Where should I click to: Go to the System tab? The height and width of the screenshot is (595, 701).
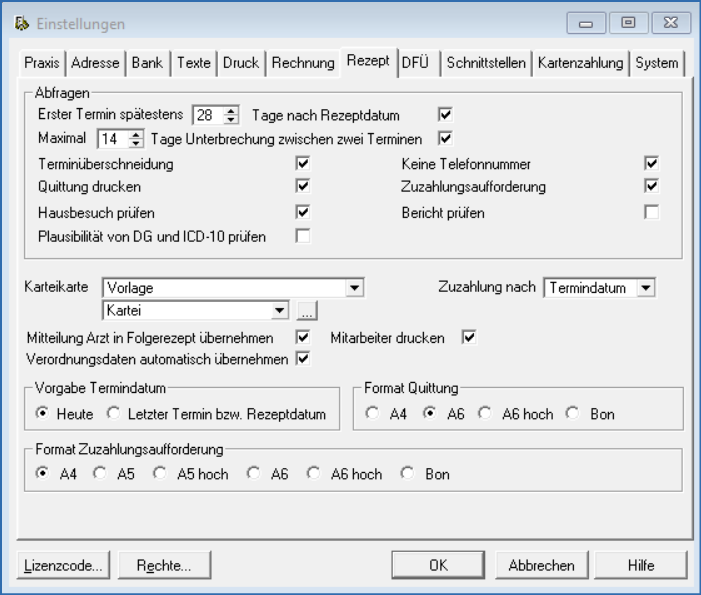click(x=657, y=63)
